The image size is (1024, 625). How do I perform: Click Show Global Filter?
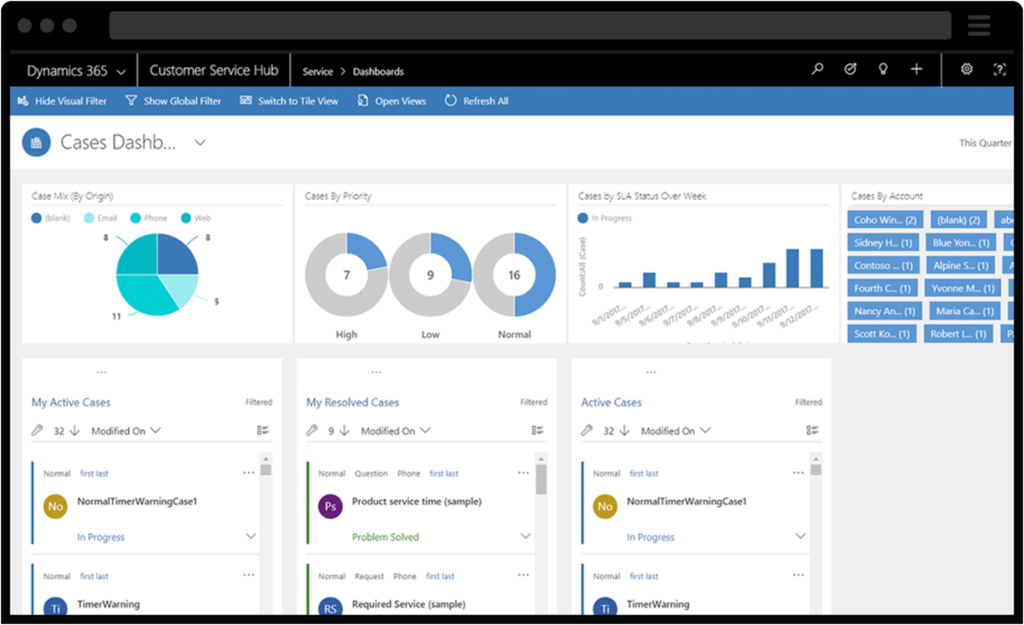click(x=173, y=101)
